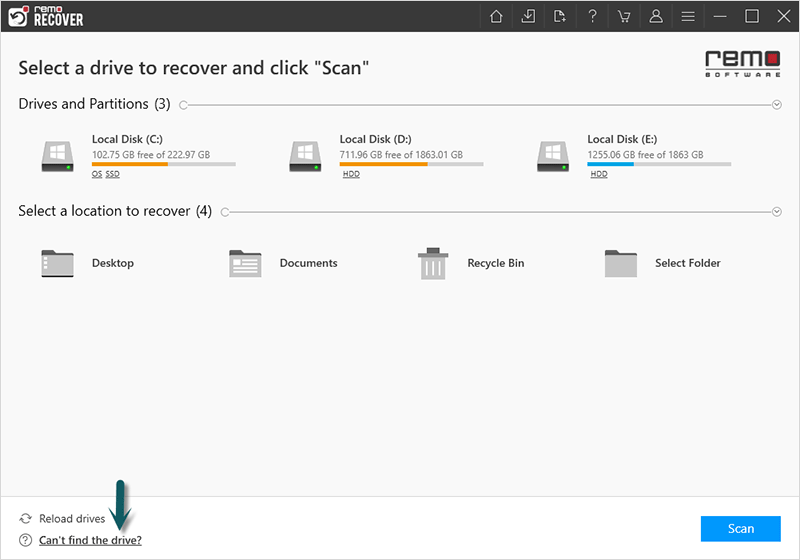Image resolution: width=800 pixels, height=560 pixels.
Task: Click the OS tag under Local Disk (C:)
Action: tap(97, 174)
